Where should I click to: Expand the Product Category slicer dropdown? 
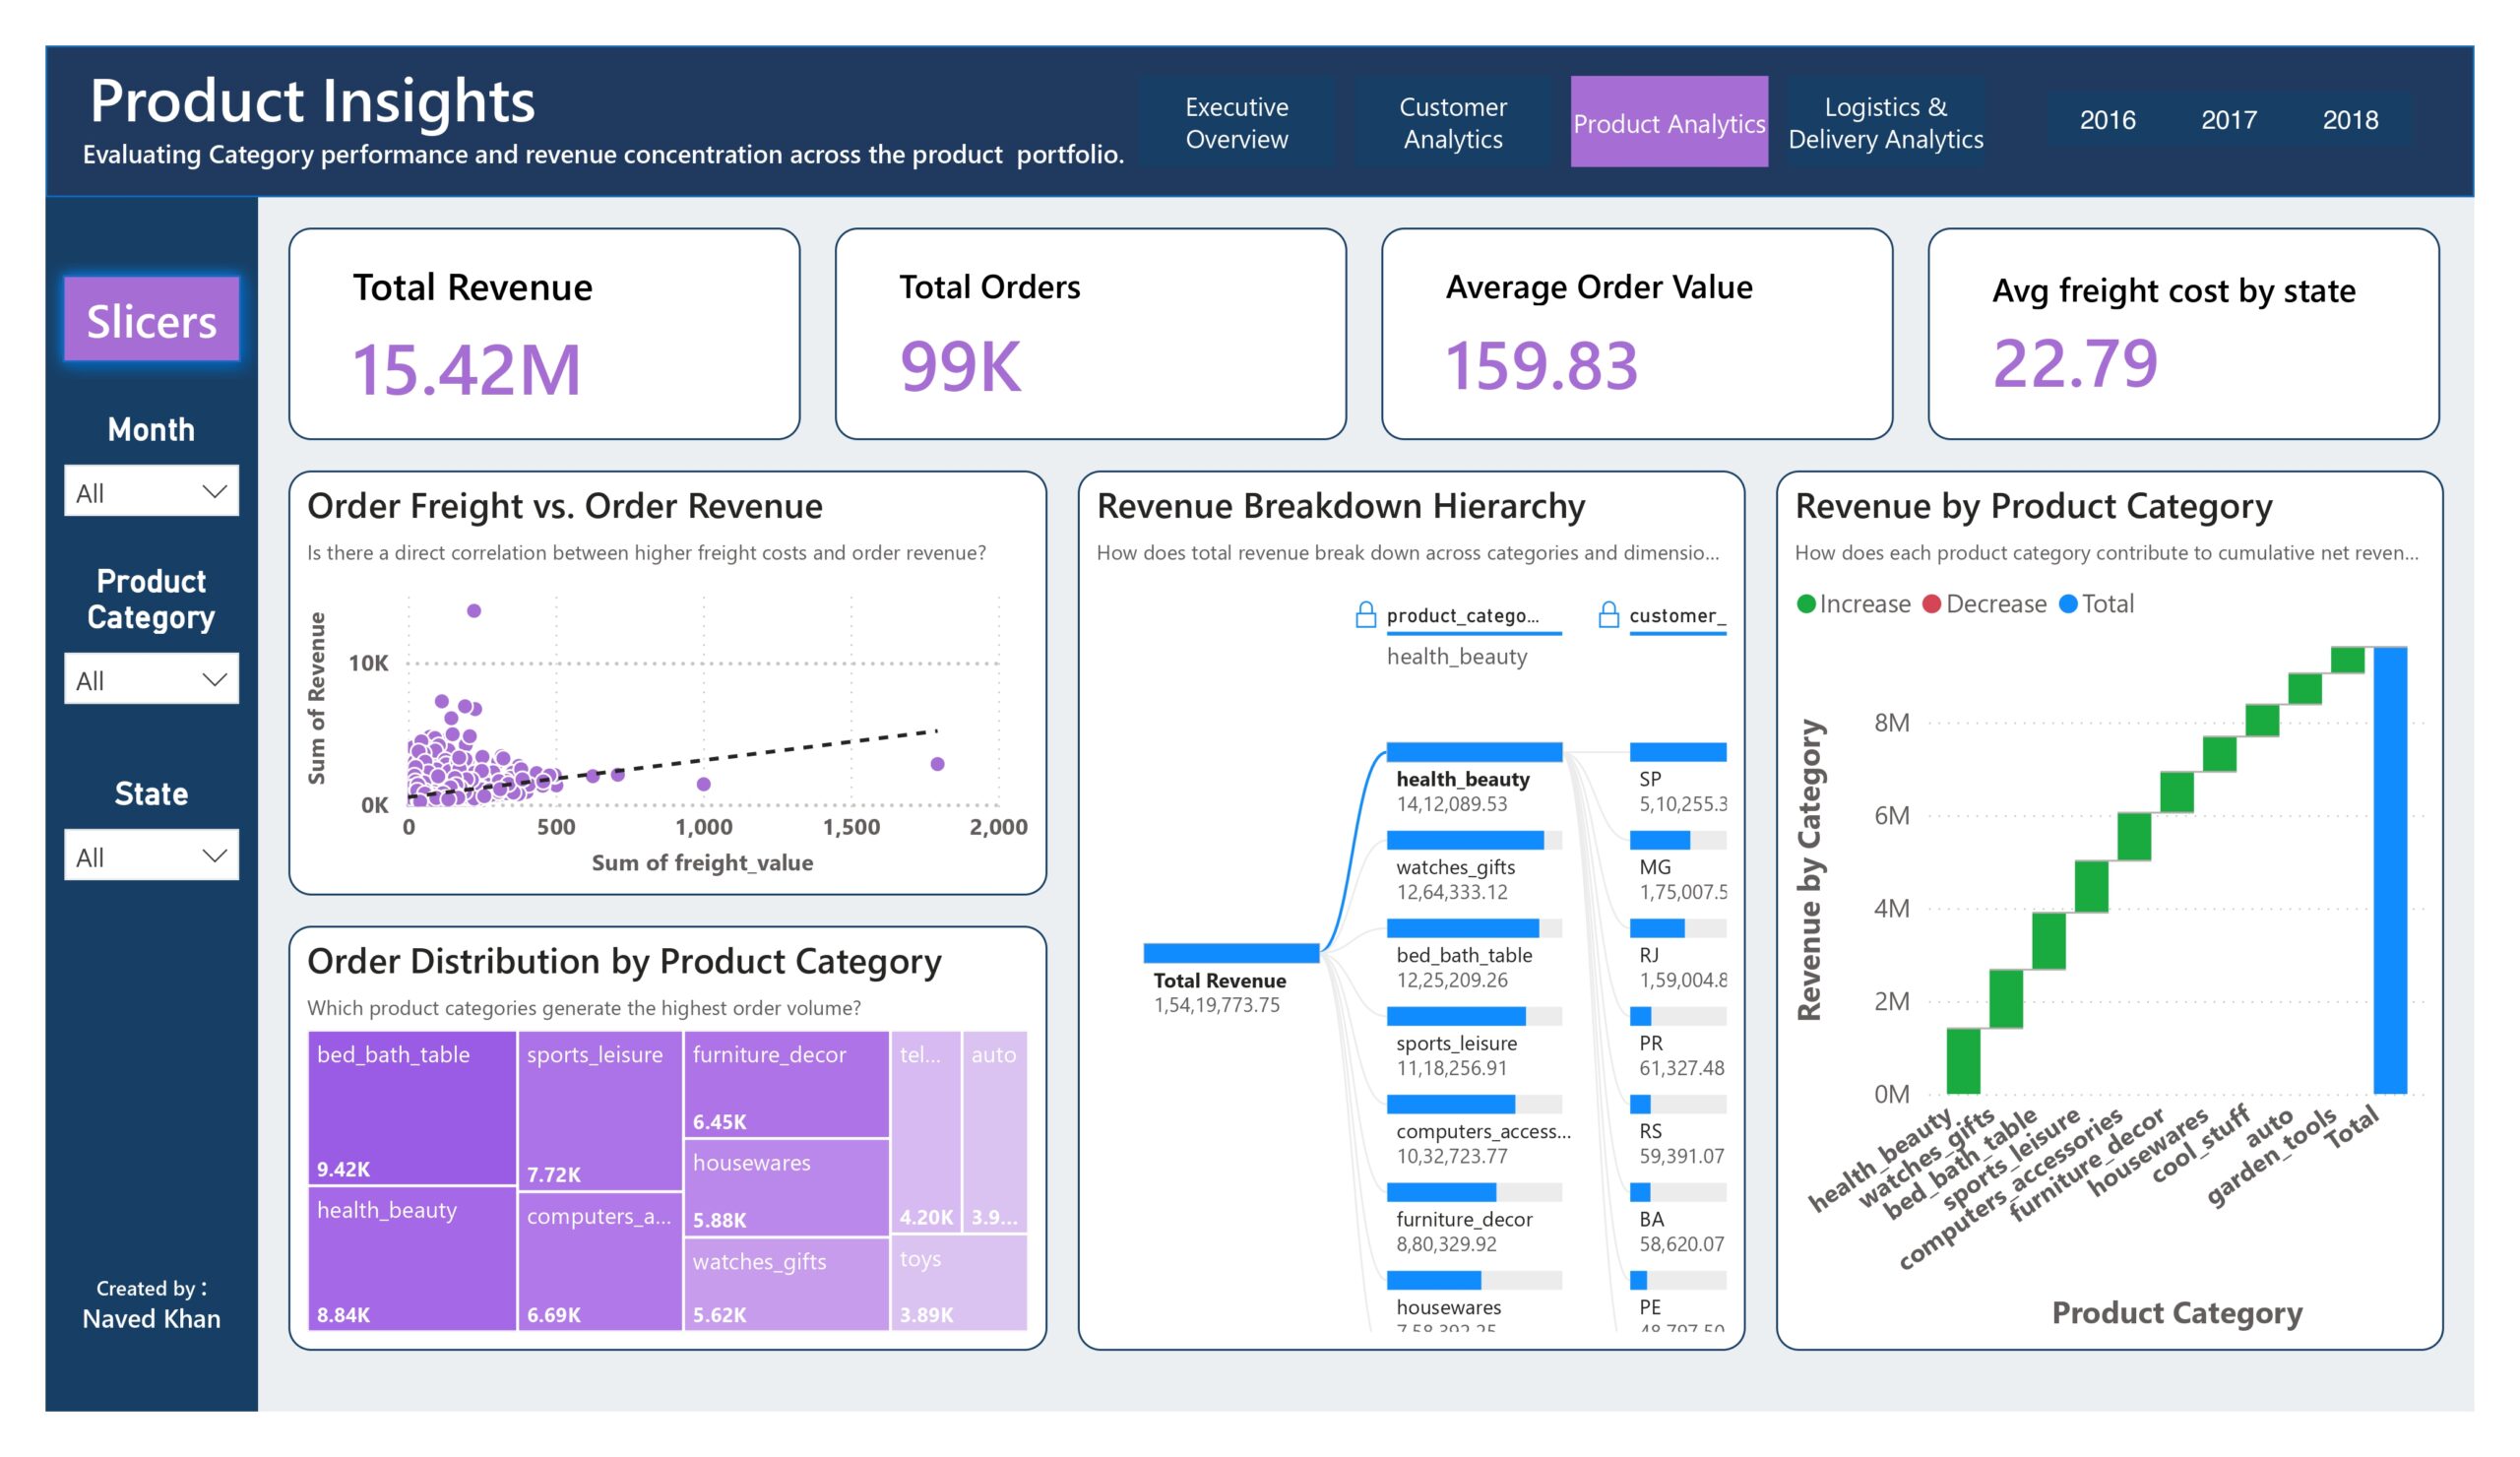tap(151, 679)
